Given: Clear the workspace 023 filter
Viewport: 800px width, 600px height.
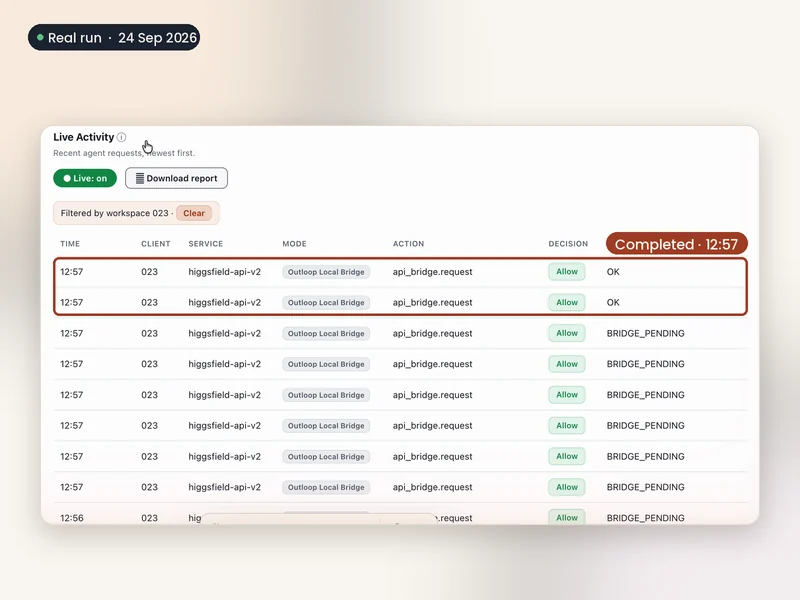Looking at the screenshot, I should coord(194,213).
